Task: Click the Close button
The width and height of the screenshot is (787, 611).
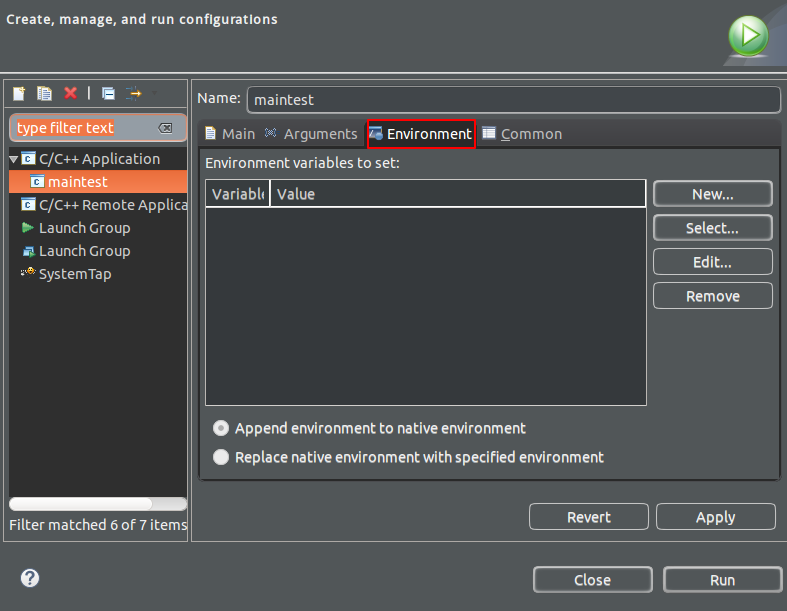Action: 593,580
